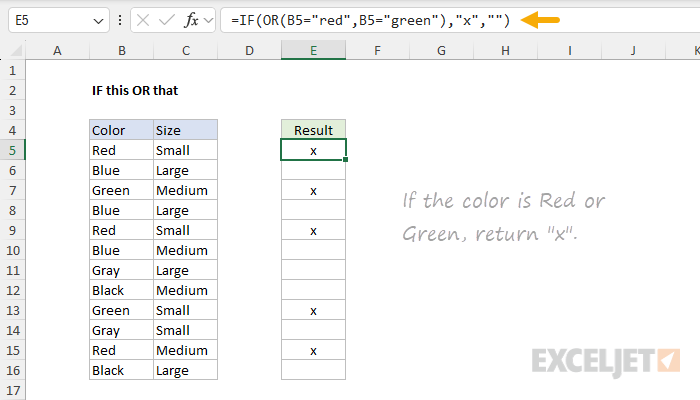
Task: Select cell B13 containing Green
Action: click(121, 310)
